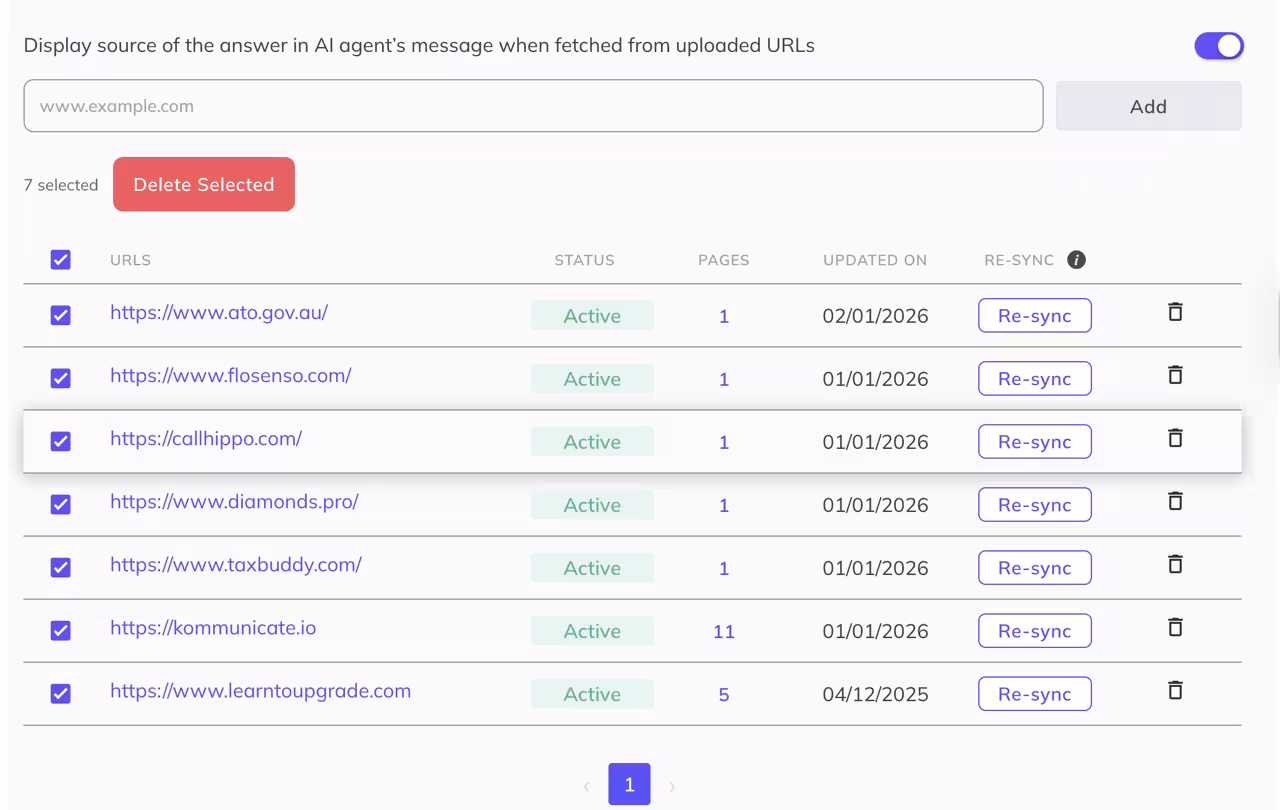Remove callhippo.com via its trash icon
Screen dimensions: 1280x810
pos(1174,438)
